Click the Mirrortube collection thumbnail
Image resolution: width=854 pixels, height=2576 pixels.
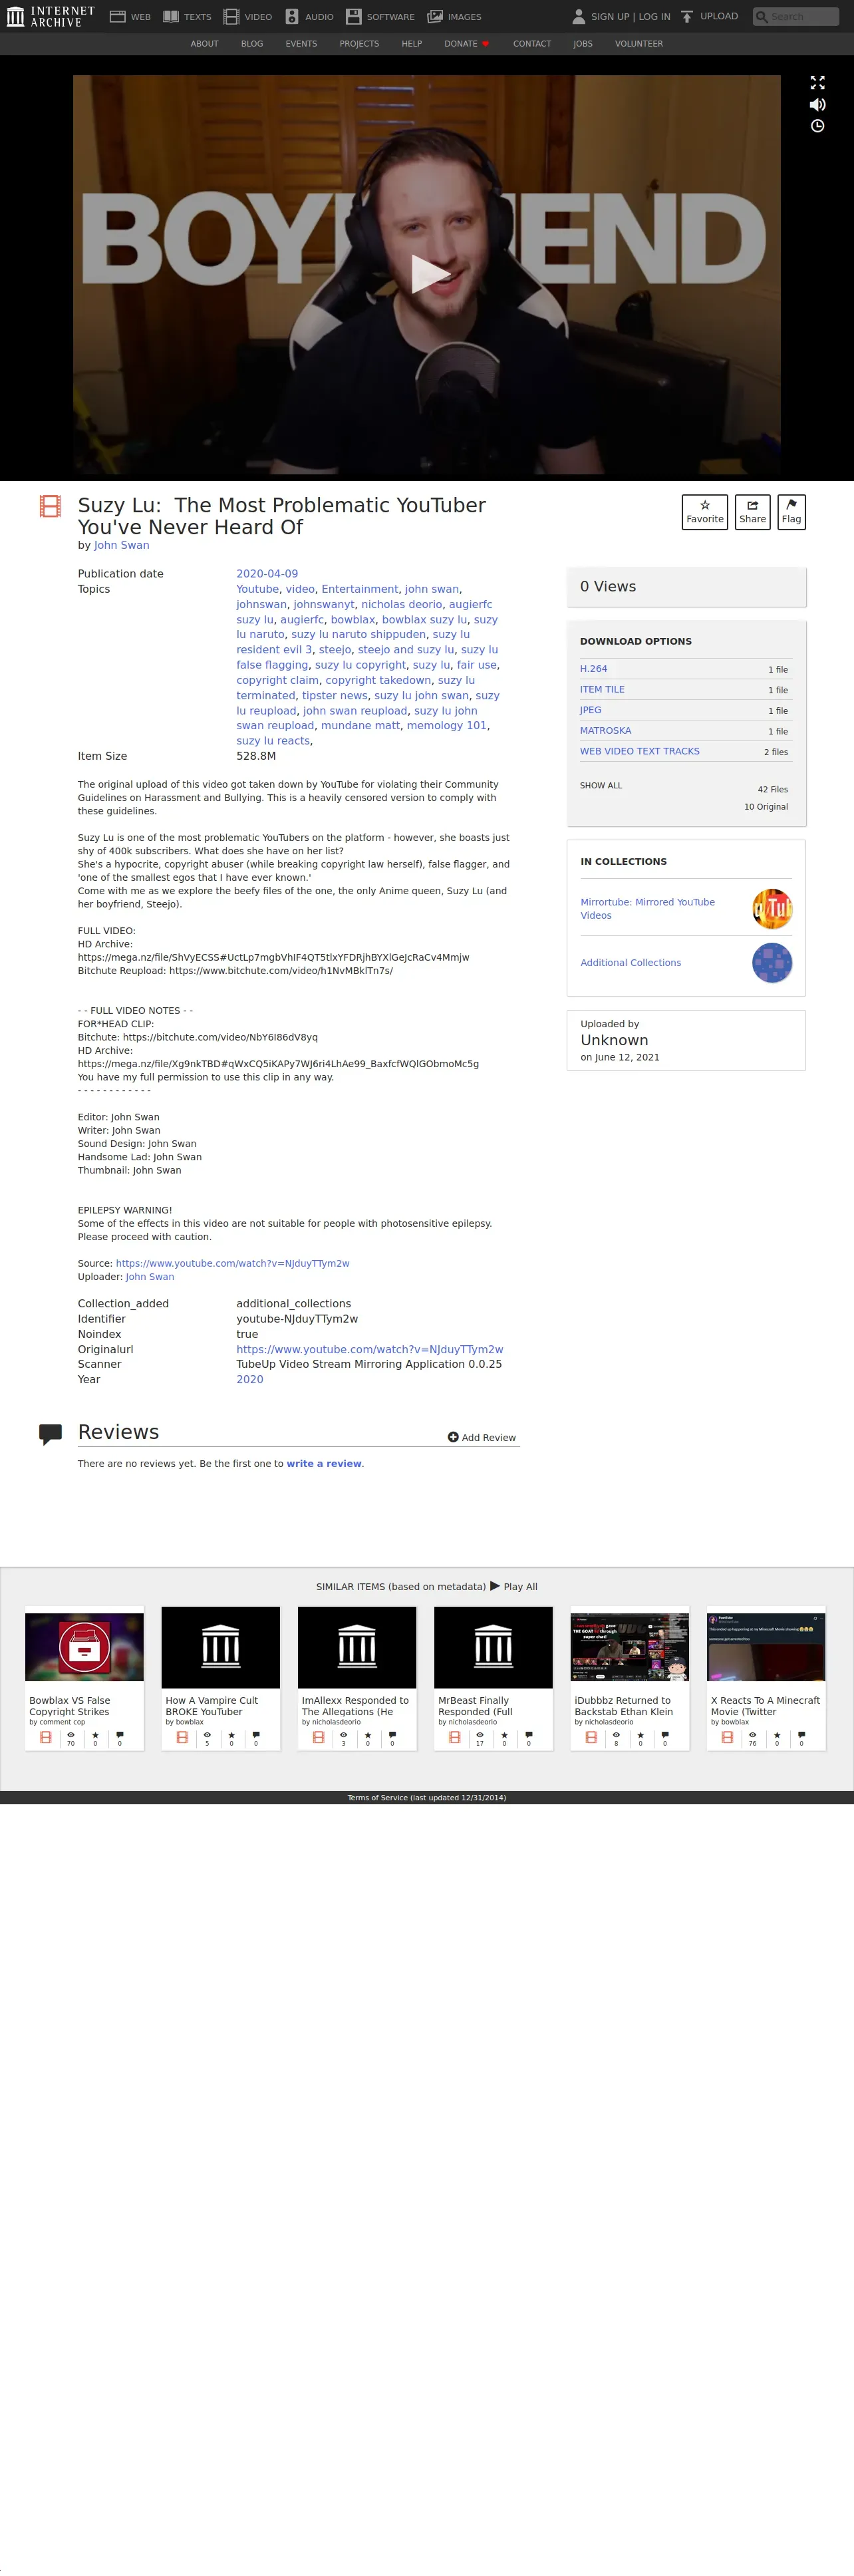(772, 908)
